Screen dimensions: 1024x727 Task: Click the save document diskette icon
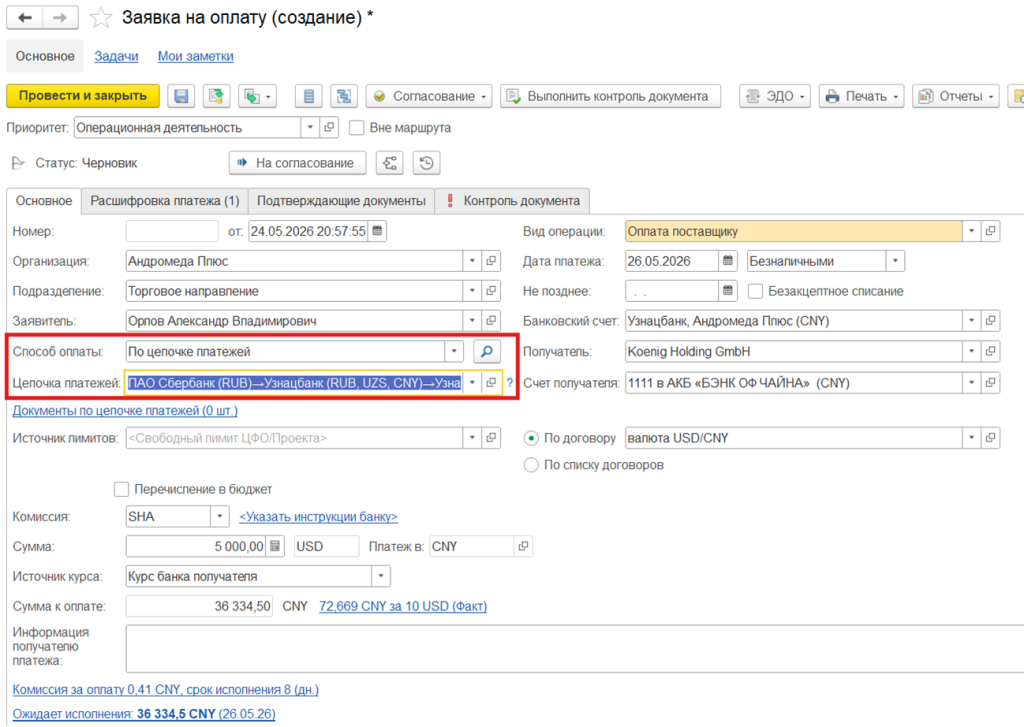(x=181, y=96)
